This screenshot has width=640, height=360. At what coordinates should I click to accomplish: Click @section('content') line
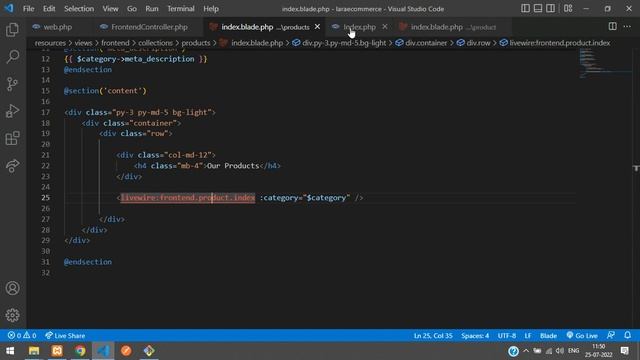(105, 91)
